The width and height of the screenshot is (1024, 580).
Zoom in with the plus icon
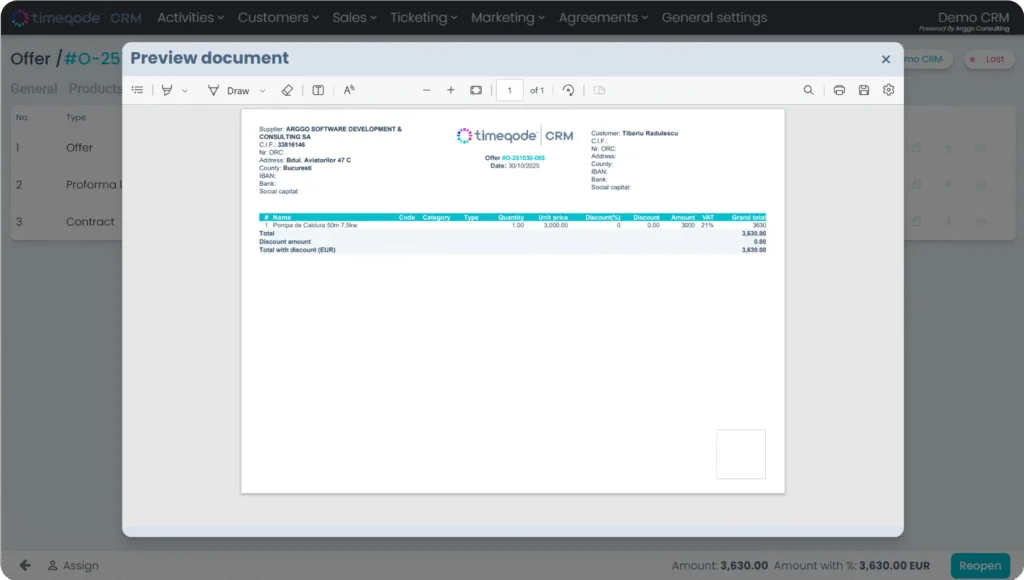[x=451, y=90]
